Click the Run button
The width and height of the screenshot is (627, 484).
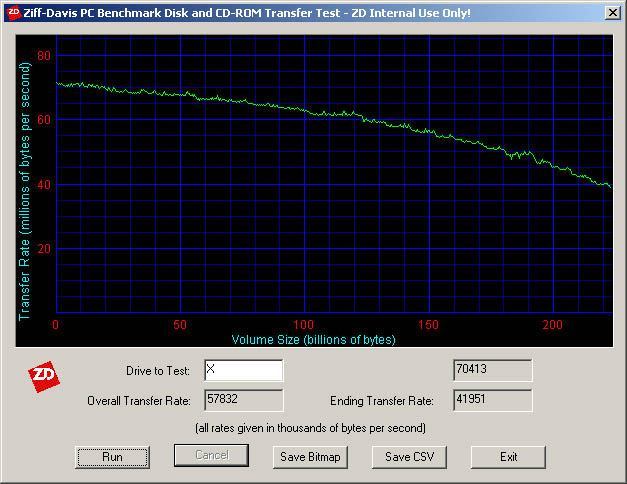(x=112, y=457)
